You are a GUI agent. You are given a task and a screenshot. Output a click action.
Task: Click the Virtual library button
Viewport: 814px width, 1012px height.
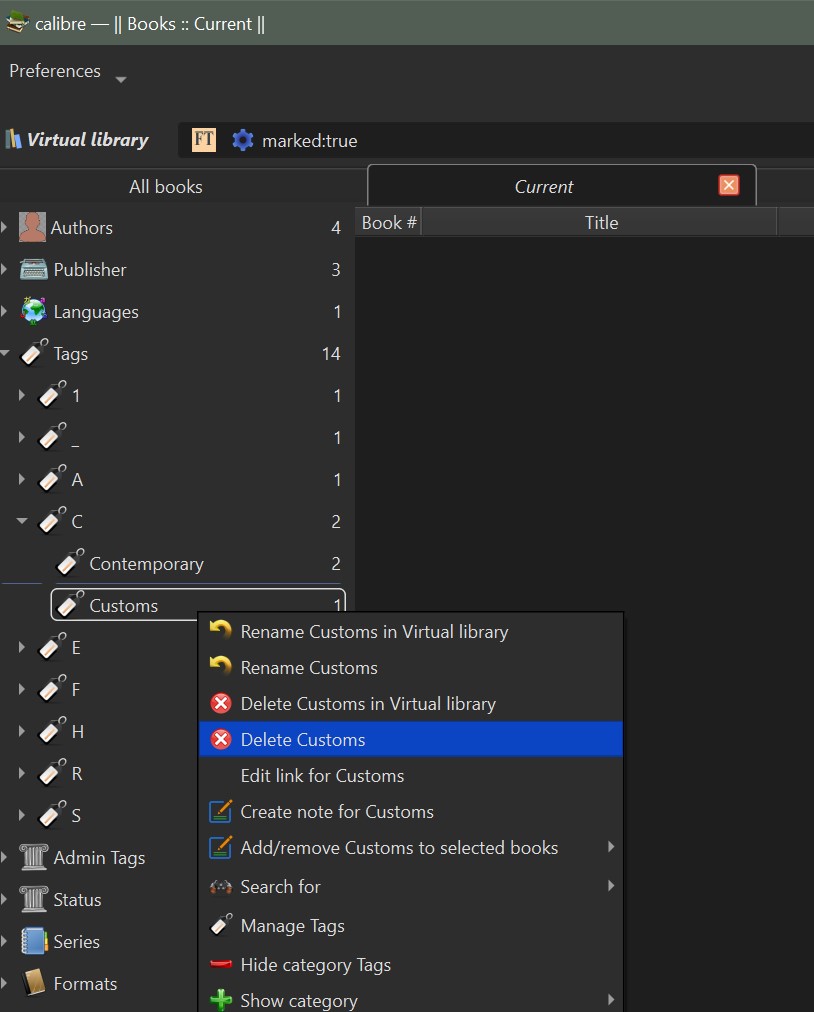click(78, 140)
